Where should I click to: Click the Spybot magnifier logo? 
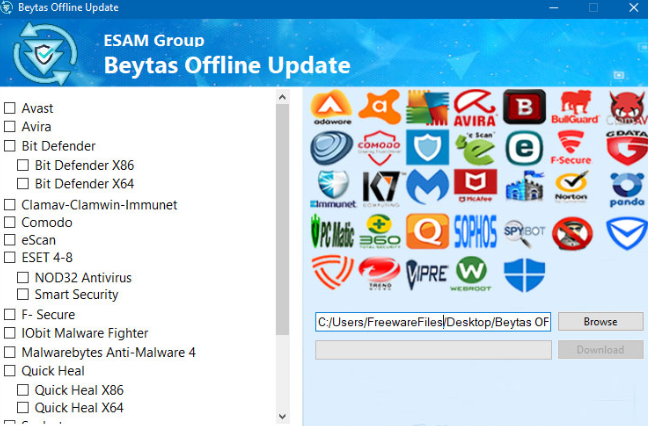click(x=524, y=233)
